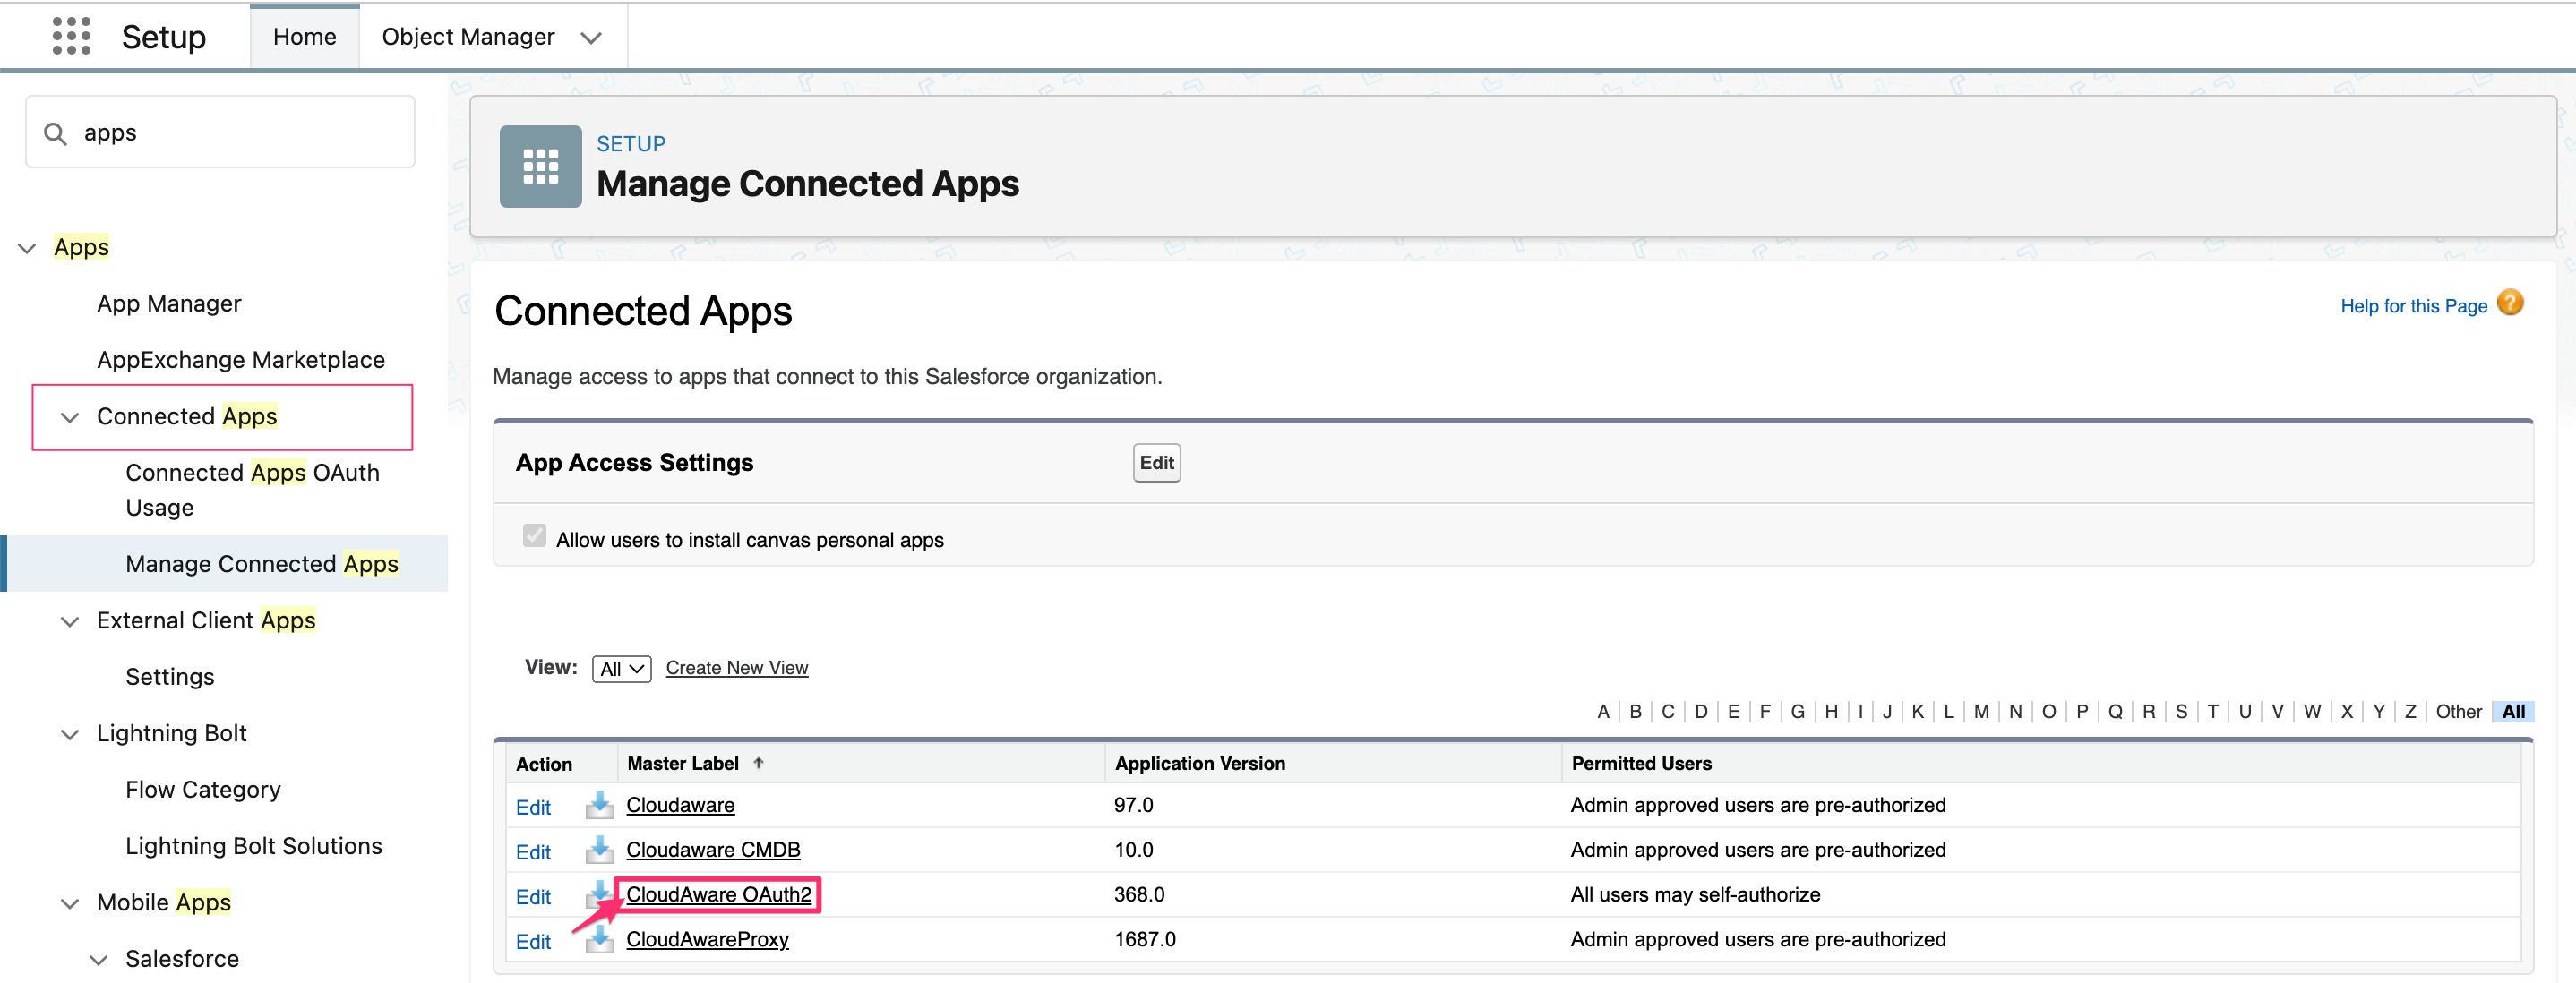Click the install icon beside CloudAwareProxy

[598, 940]
